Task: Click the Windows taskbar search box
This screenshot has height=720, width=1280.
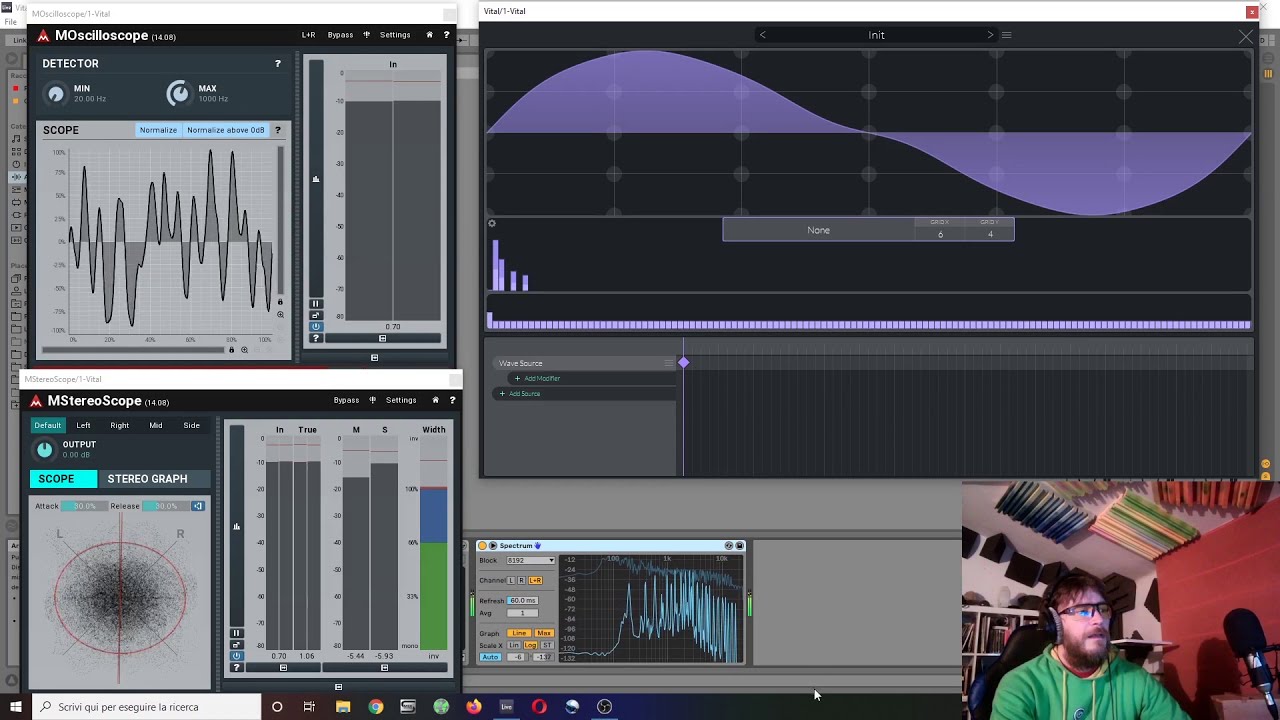Action: (x=145, y=707)
